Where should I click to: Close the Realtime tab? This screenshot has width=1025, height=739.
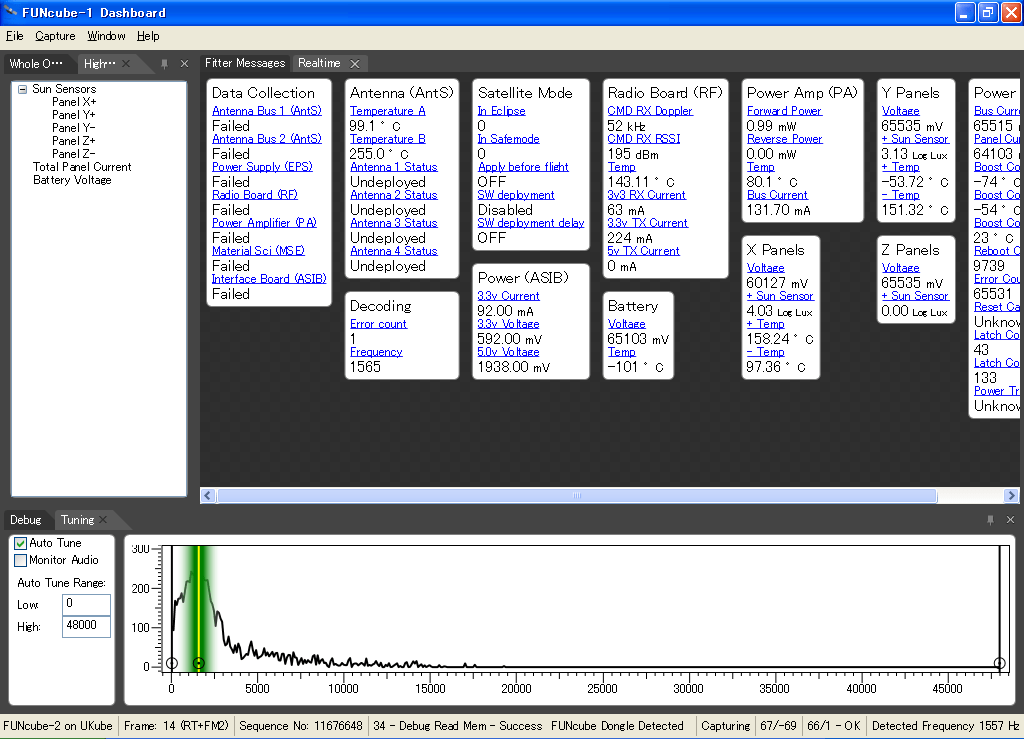[355, 63]
